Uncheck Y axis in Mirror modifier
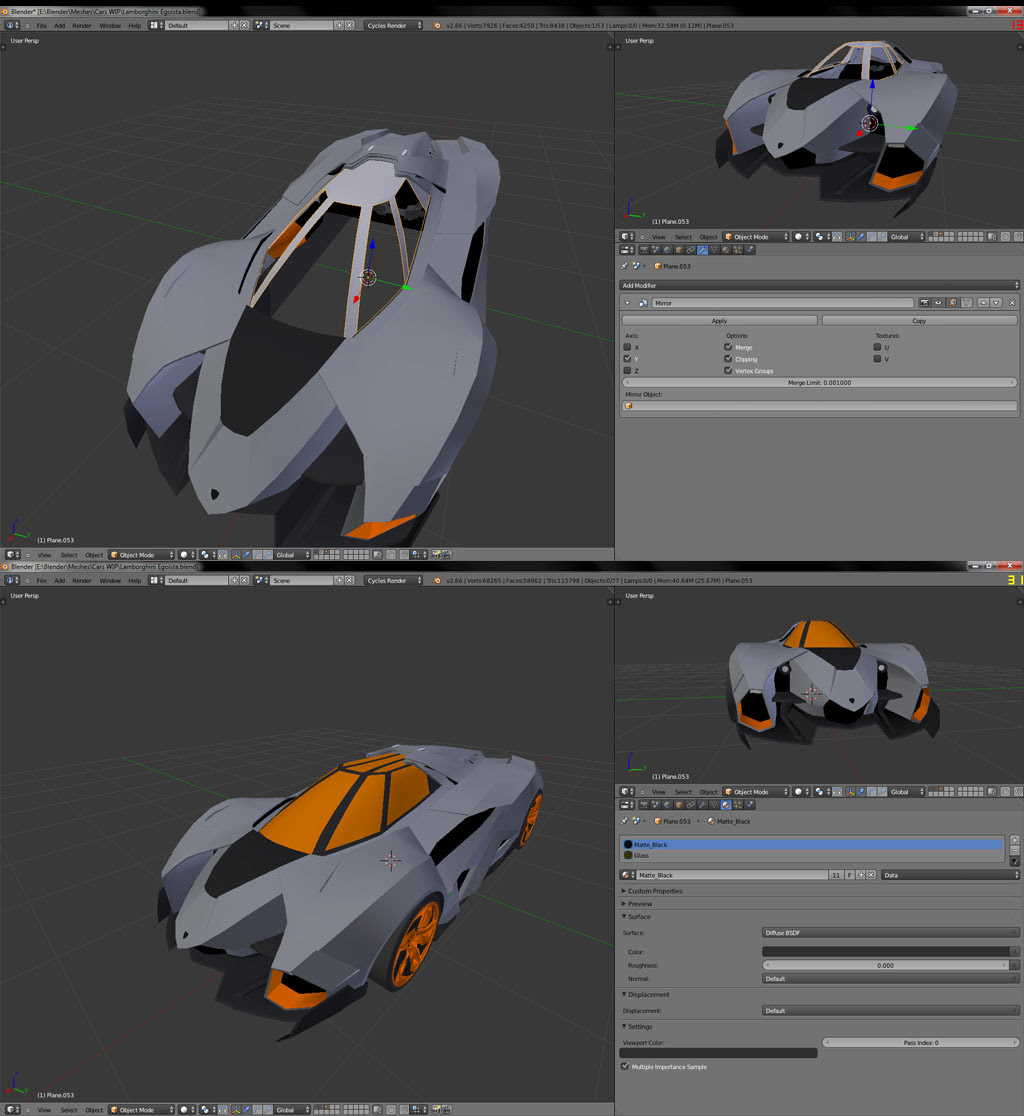The width and height of the screenshot is (1024, 1116). pos(628,359)
